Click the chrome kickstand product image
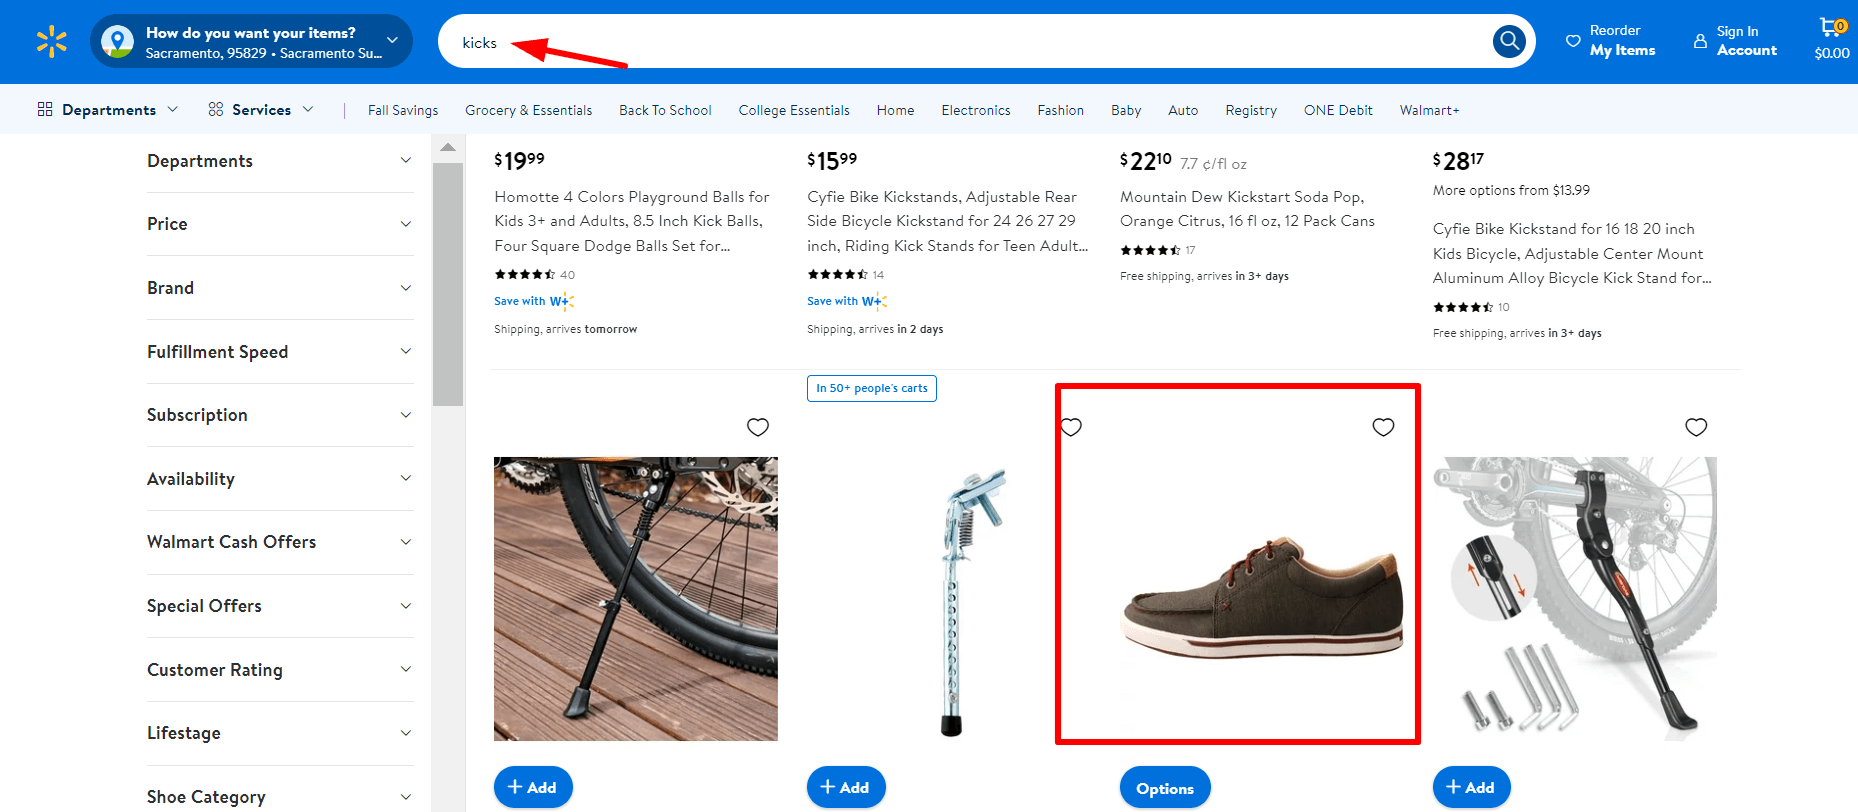This screenshot has height=812, width=1858. [x=950, y=600]
